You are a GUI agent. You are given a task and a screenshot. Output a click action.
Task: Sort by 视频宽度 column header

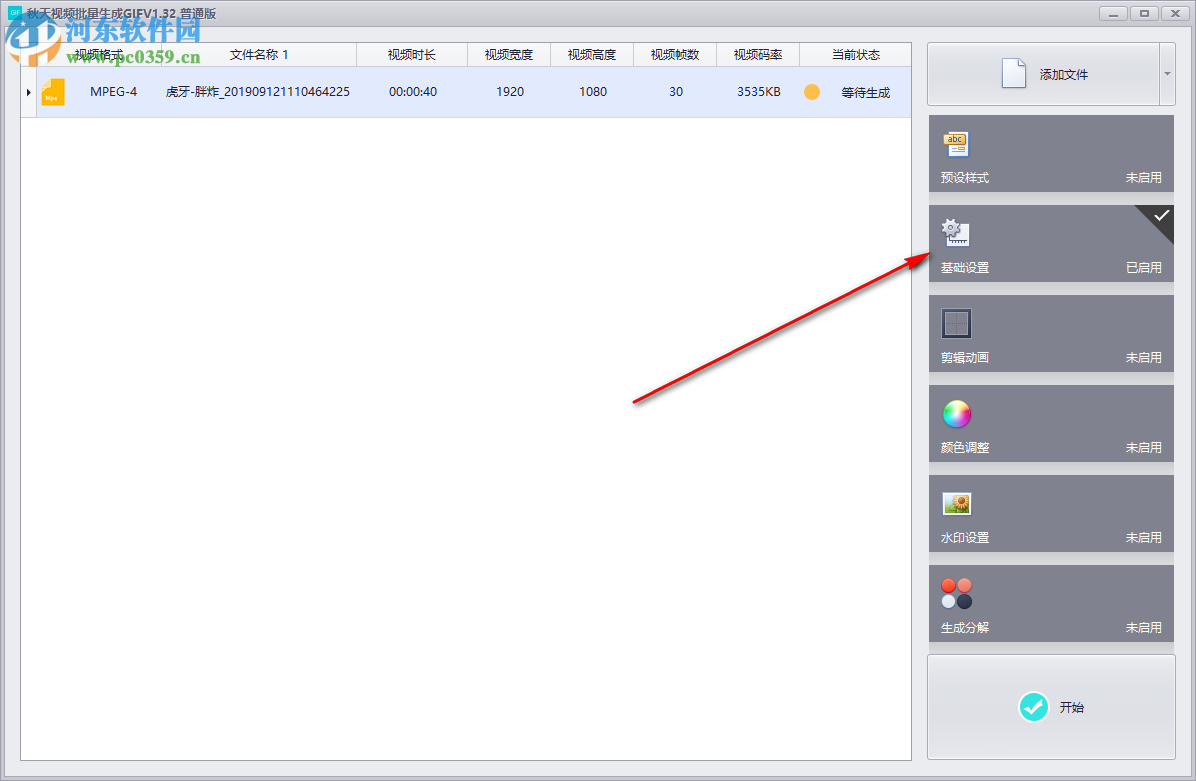(x=509, y=55)
